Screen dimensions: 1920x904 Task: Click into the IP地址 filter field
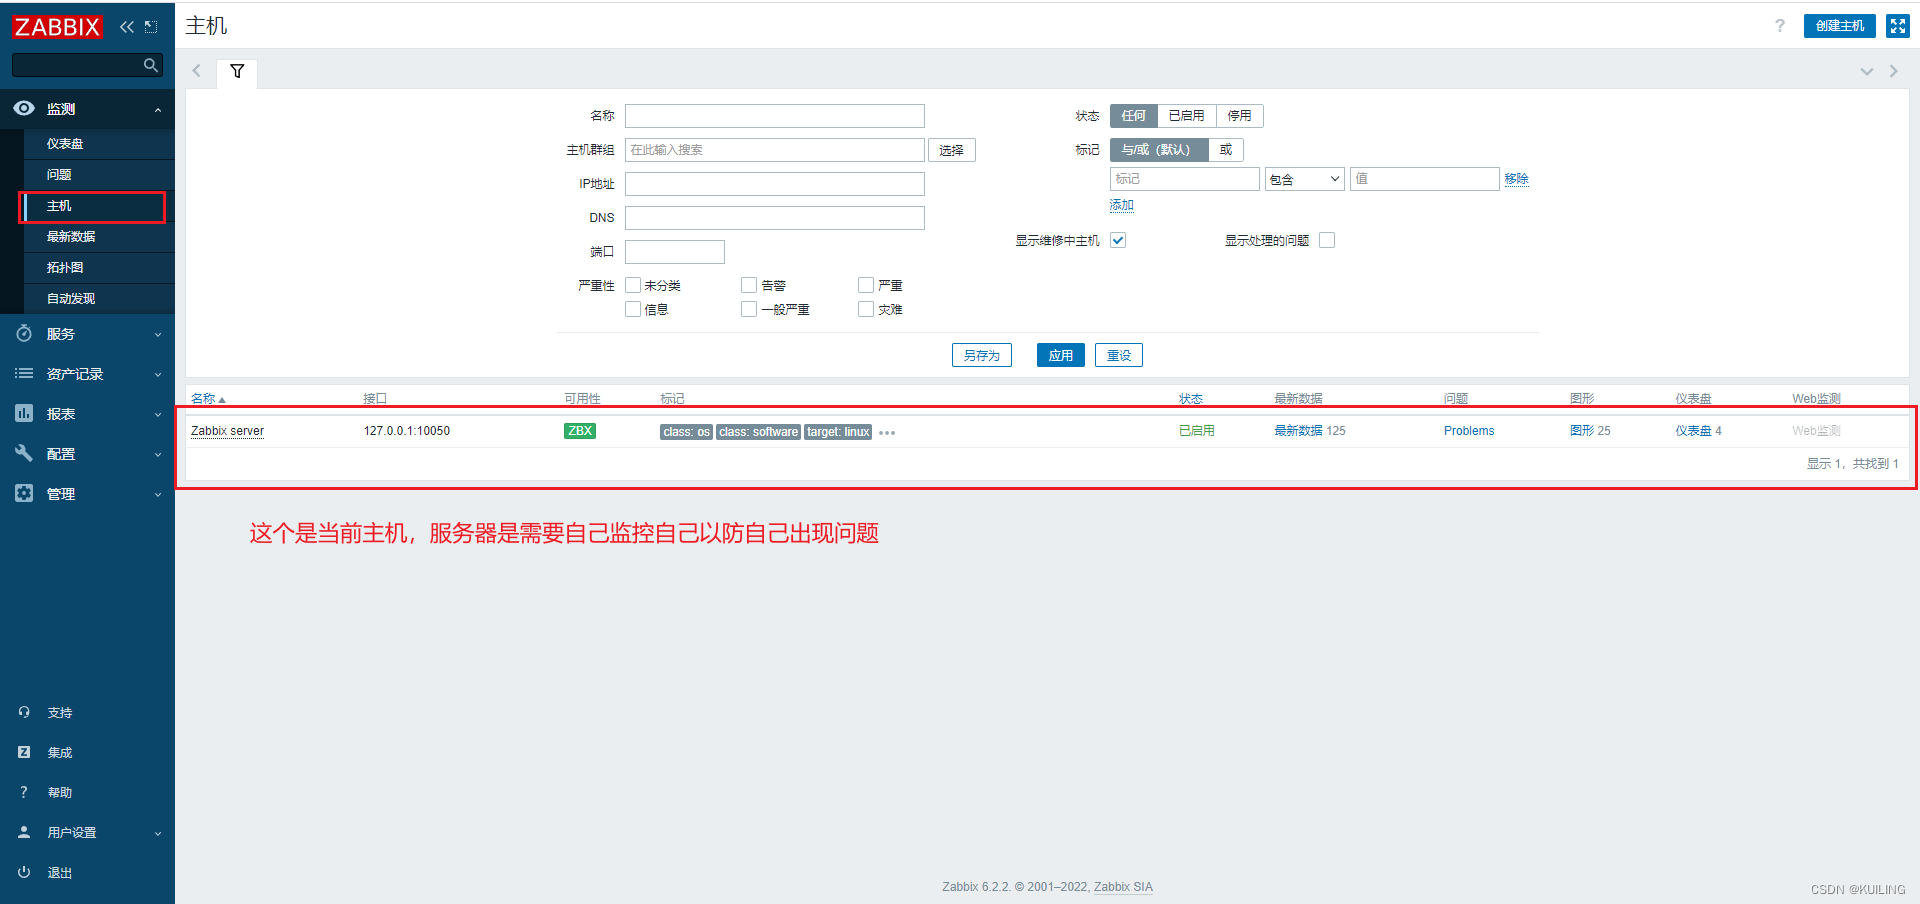pyautogui.click(x=774, y=184)
